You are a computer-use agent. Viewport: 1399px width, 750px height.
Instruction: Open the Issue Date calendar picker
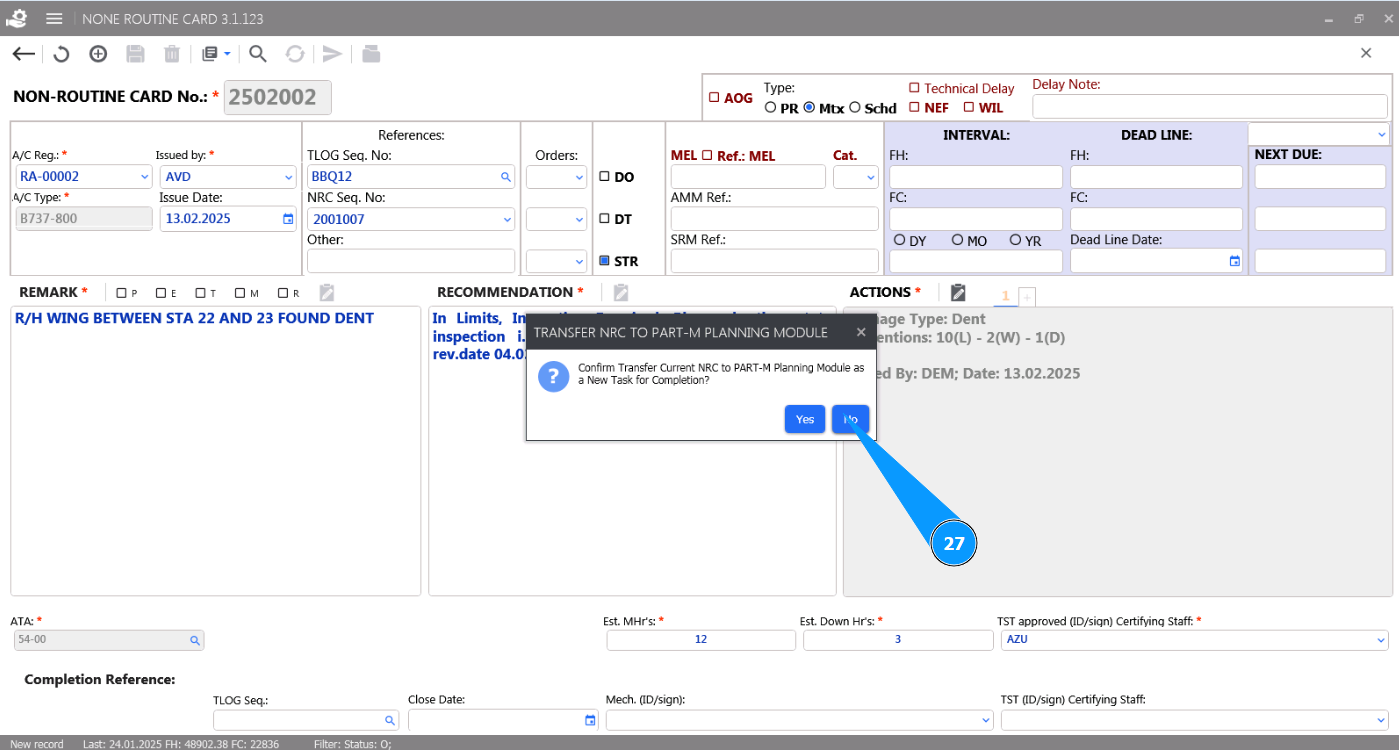point(288,219)
